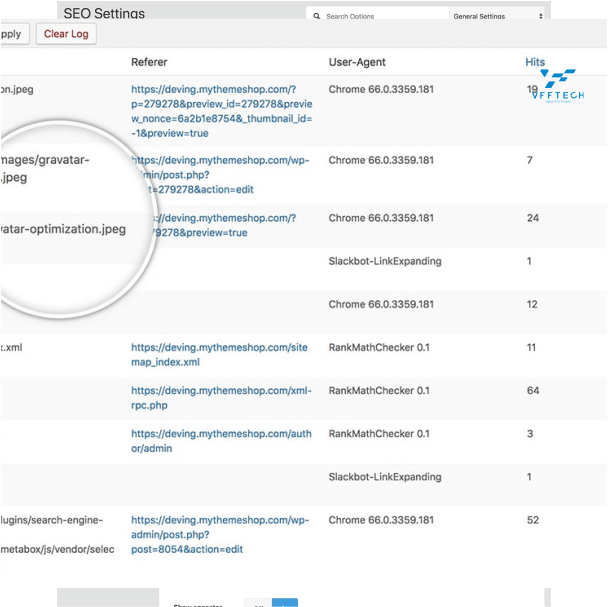Image resolution: width=608 pixels, height=607 pixels.
Task: Click the avatar-optimization.jpeg URI text
Action: (x=63, y=229)
